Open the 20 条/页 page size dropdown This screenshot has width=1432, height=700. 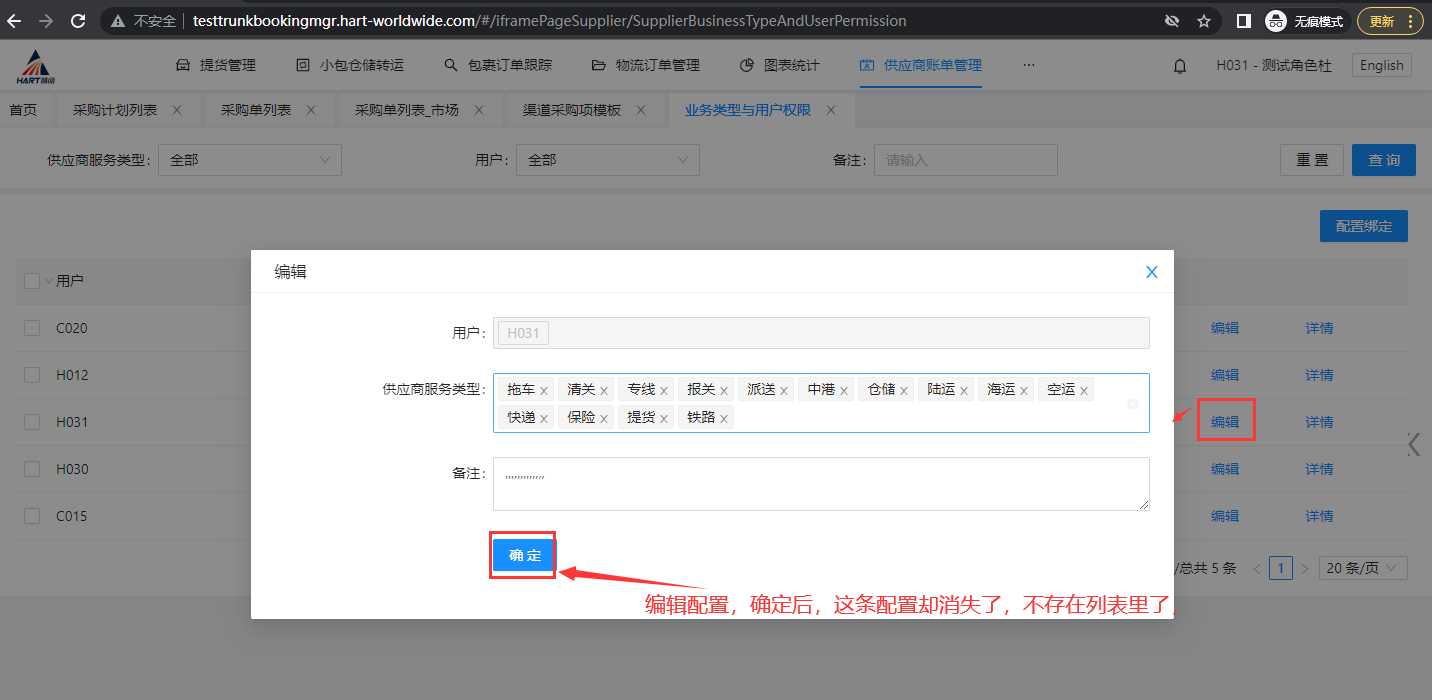(1362, 568)
